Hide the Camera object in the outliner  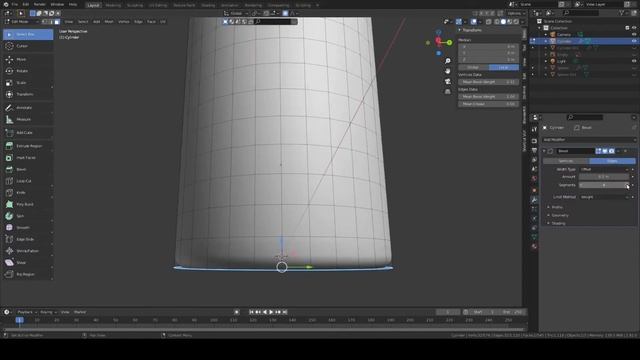(634, 35)
